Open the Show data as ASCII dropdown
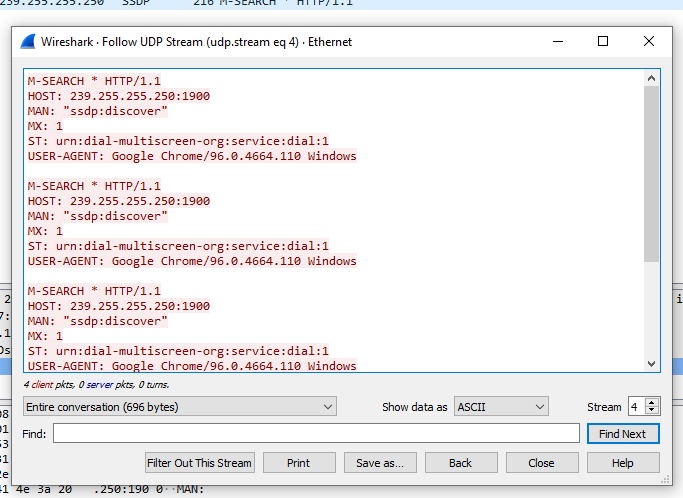This screenshot has height=498, width=683. tap(501, 407)
